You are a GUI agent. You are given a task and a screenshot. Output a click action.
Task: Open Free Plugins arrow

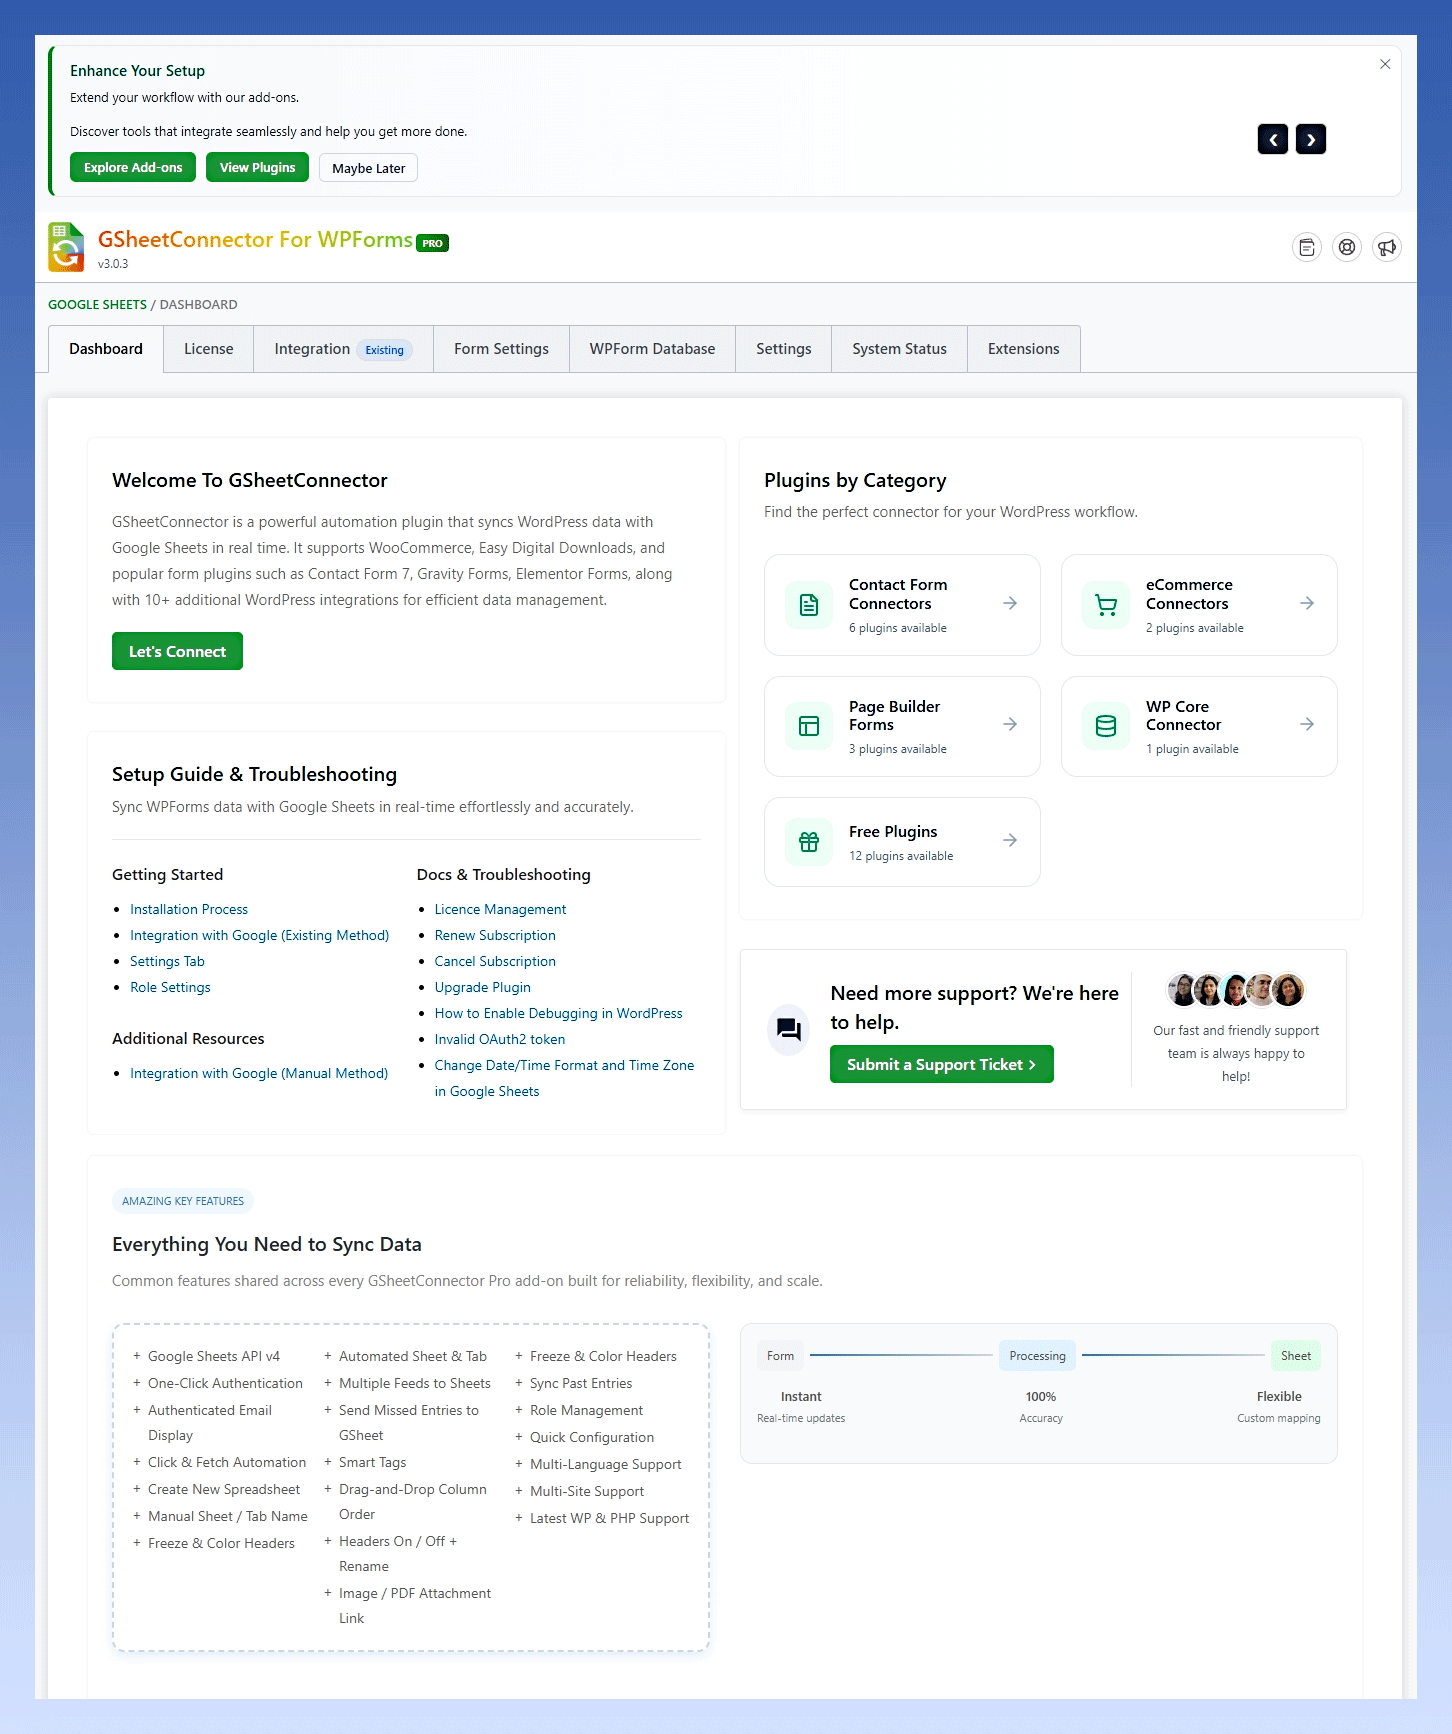coord(1010,840)
